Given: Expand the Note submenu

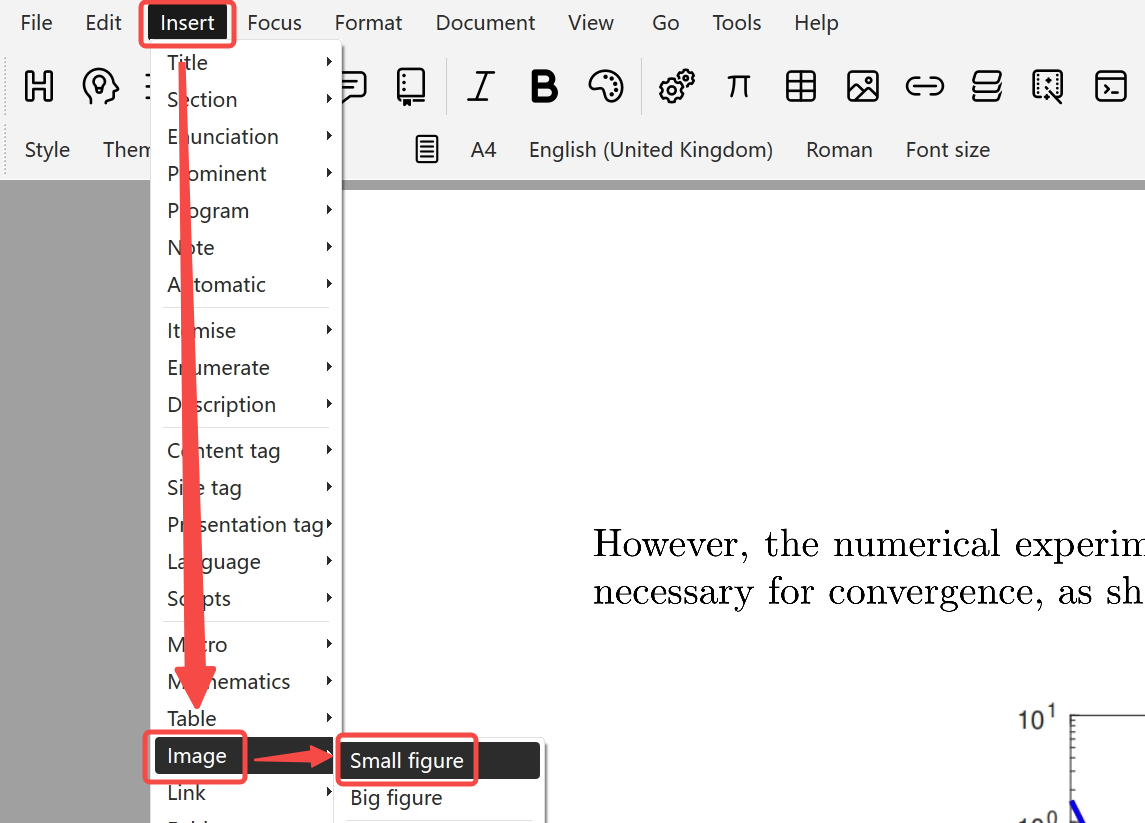Looking at the screenshot, I should click(x=247, y=248).
